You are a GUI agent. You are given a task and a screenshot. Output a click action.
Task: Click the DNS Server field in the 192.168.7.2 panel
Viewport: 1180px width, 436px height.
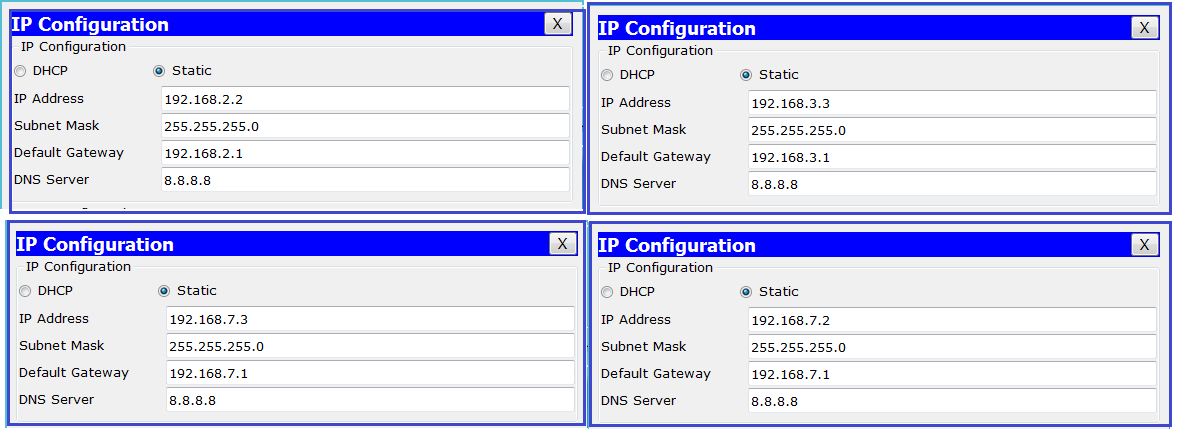[x=953, y=401]
